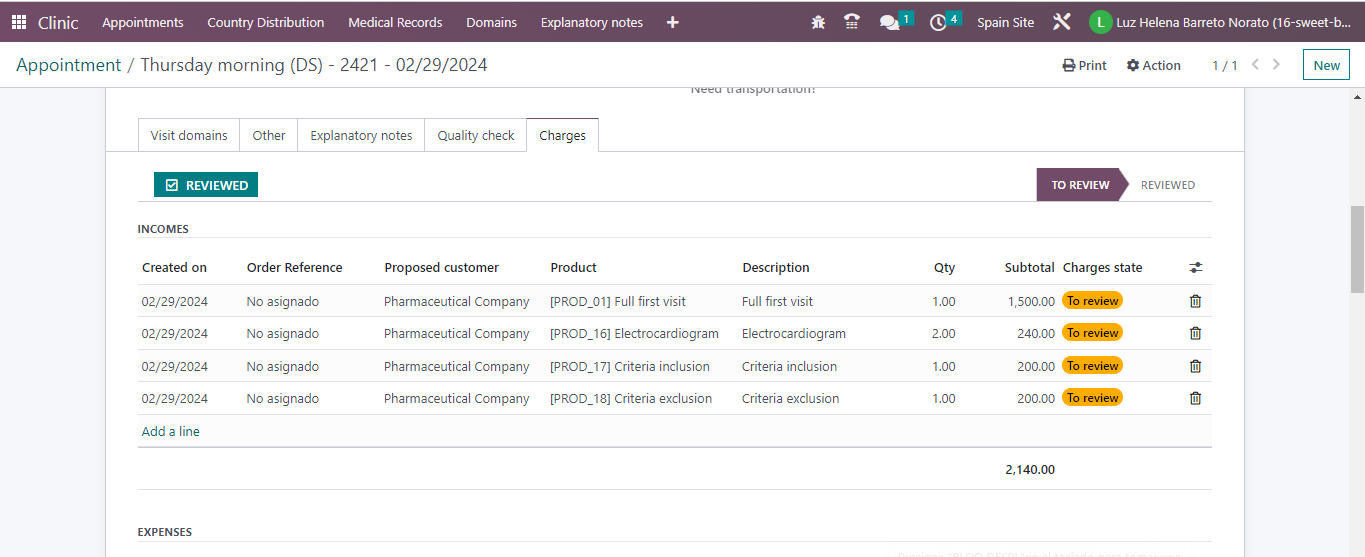The height and width of the screenshot is (557, 1365).
Task: Open Explanatory notes in top navbar
Action: point(592,22)
